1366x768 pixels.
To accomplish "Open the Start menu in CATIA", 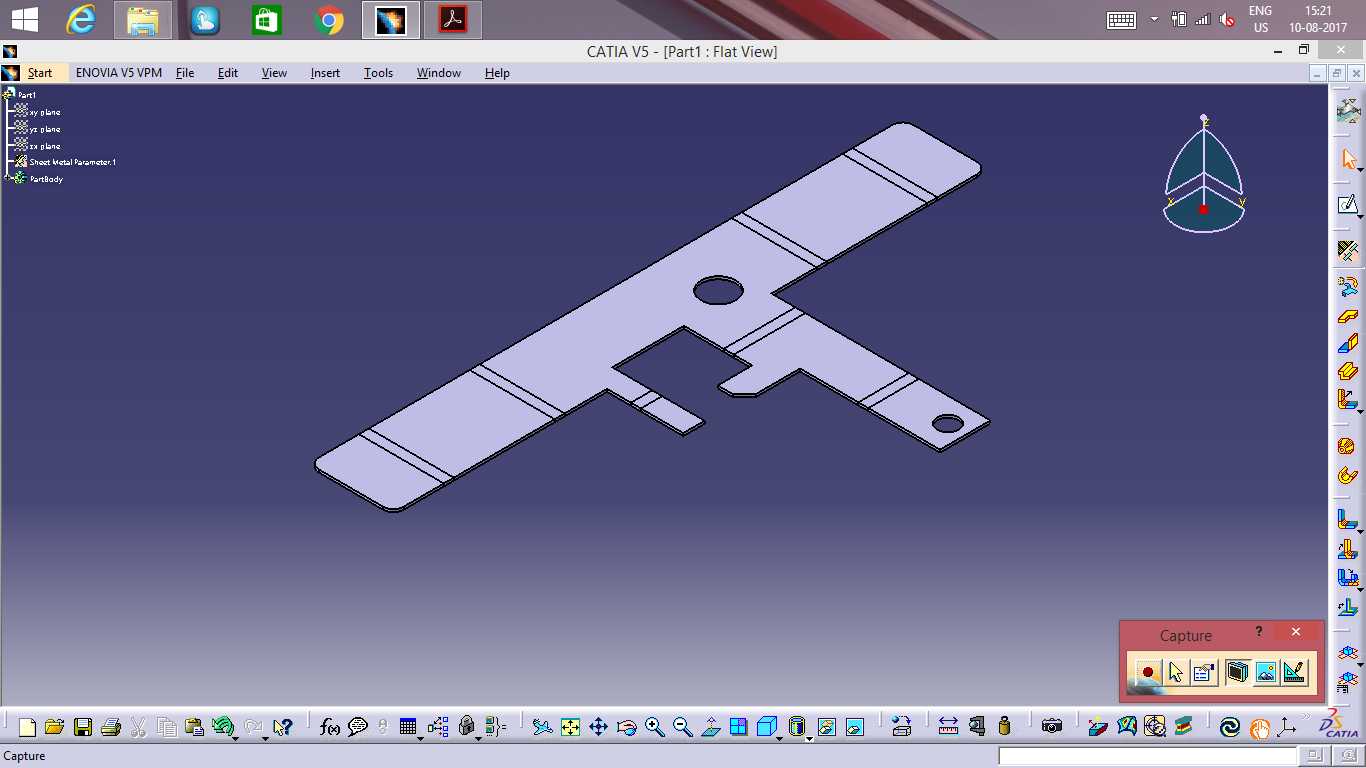I will point(40,73).
